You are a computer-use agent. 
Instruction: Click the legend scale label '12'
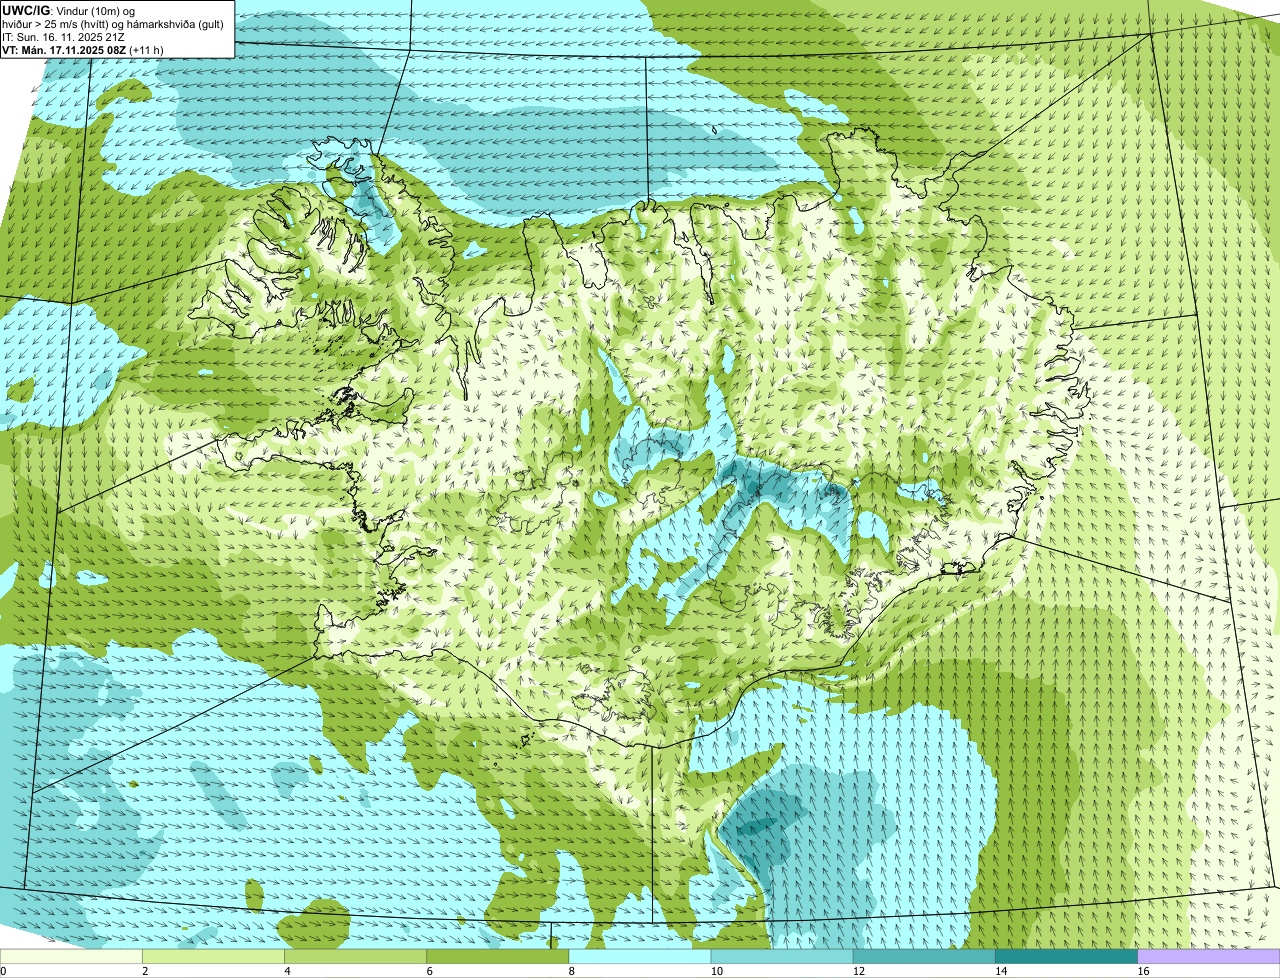859,971
